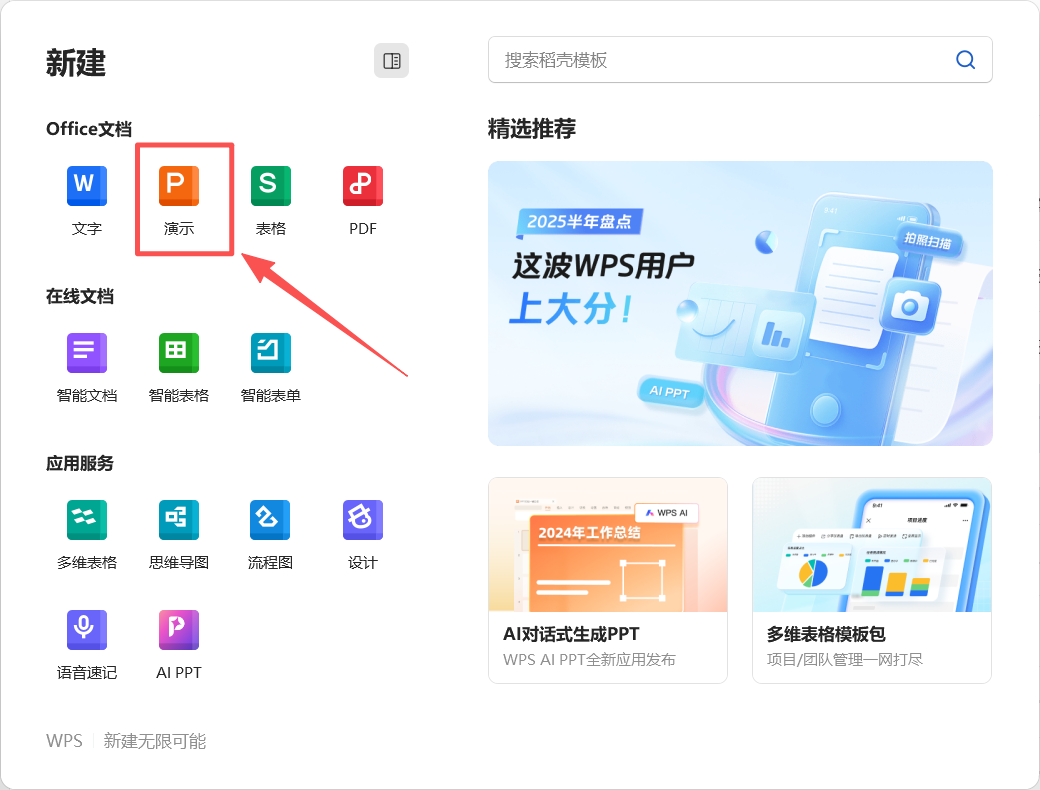Click the 搜索稻壳模板 search box

tap(700, 60)
